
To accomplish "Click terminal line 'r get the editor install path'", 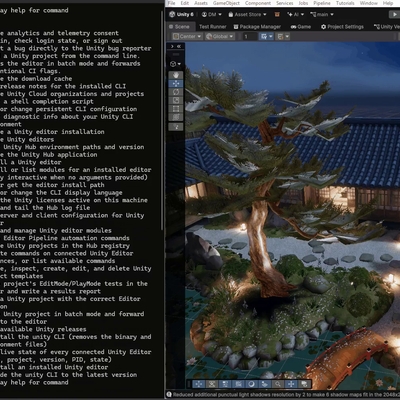I will coord(52,185).
